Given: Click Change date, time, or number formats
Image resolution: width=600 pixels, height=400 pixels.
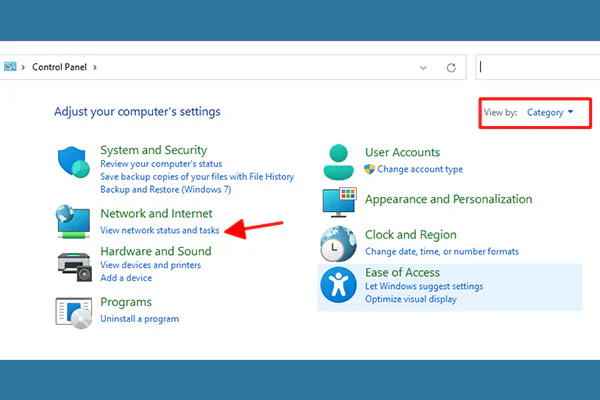Looking at the screenshot, I should coord(442,251).
